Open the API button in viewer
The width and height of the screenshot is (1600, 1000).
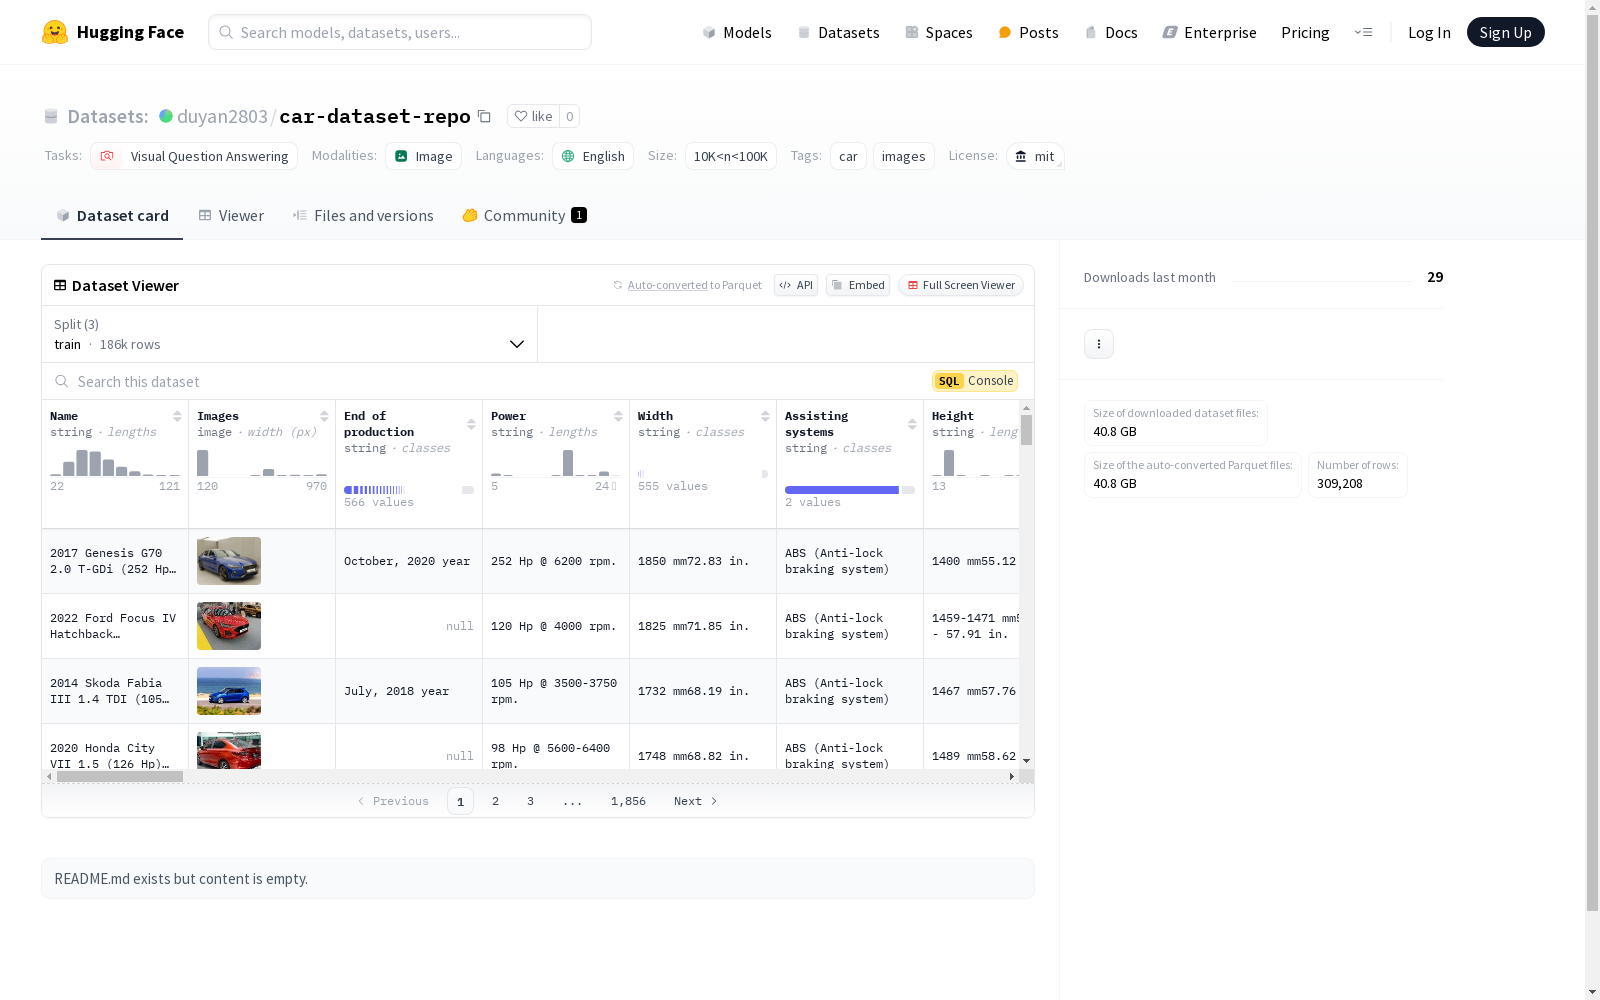[x=796, y=285]
